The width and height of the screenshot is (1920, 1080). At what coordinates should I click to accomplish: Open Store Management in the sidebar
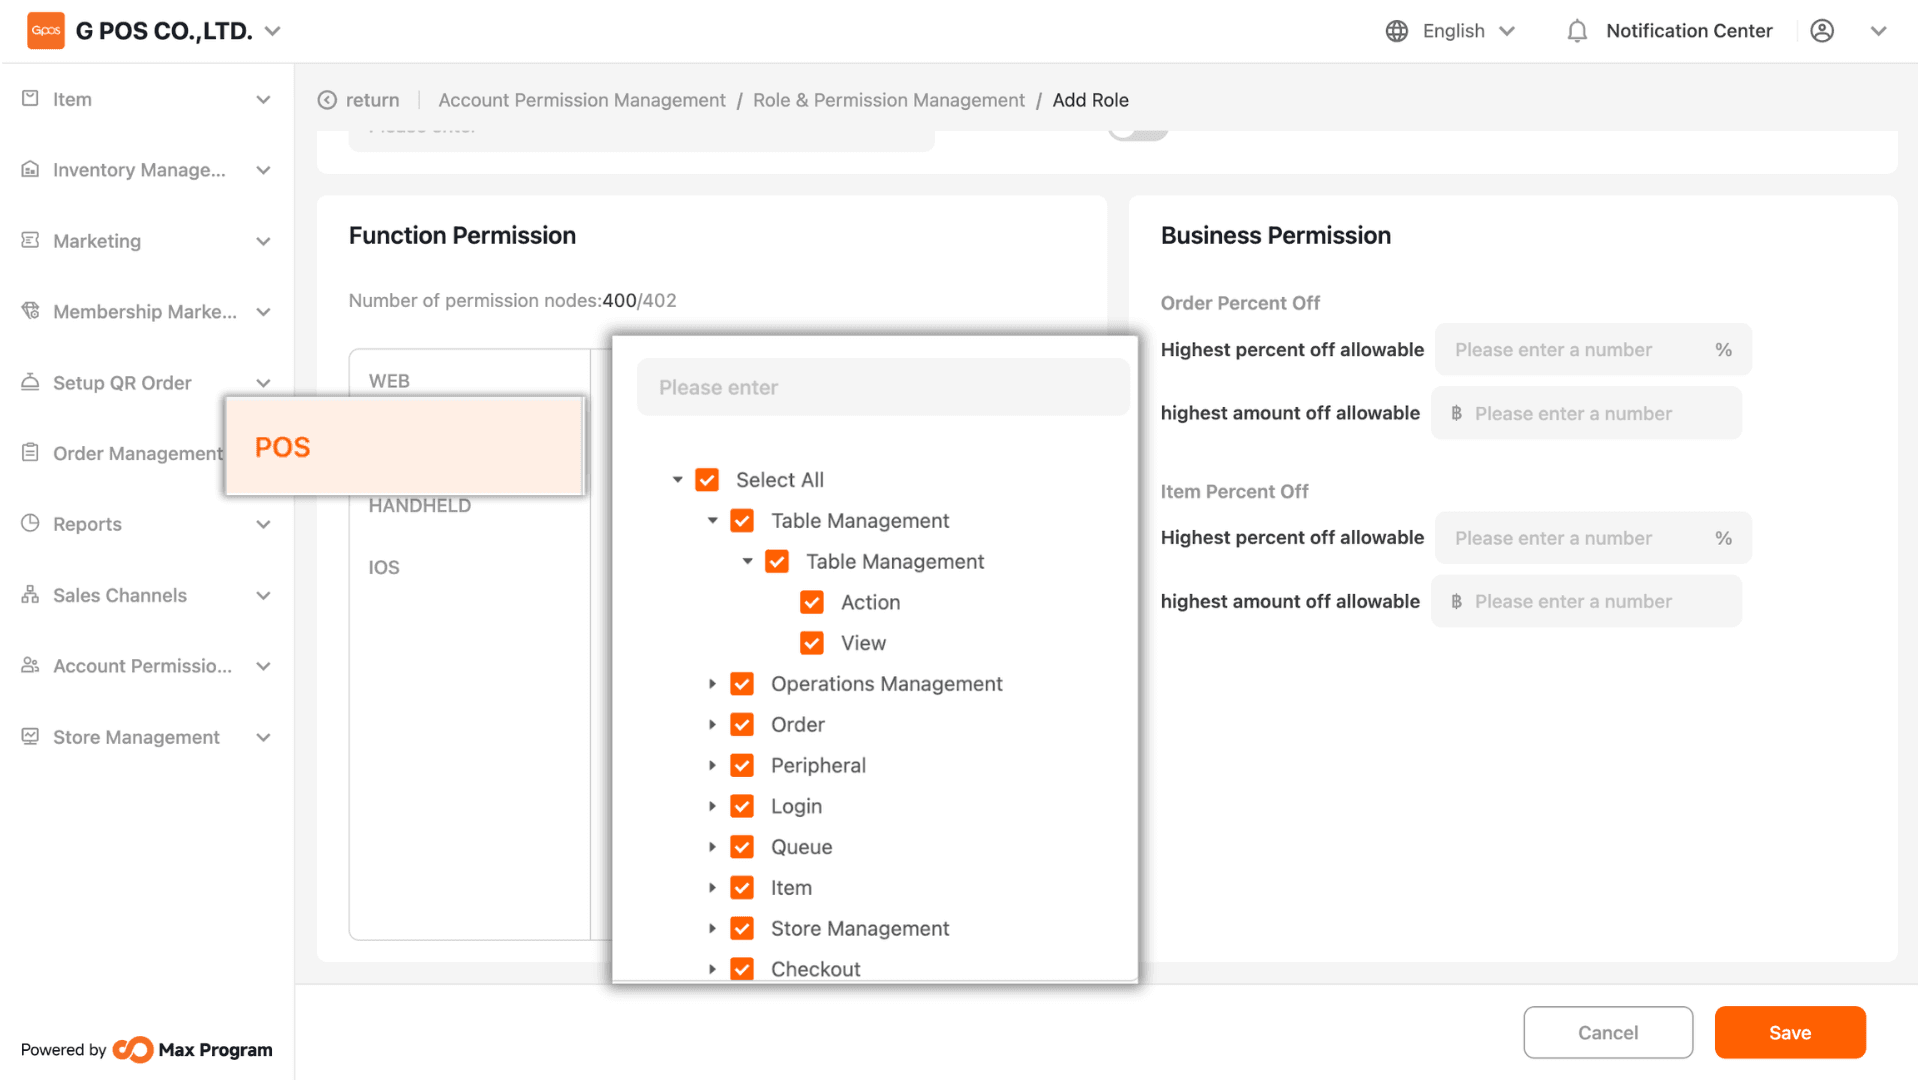147,737
